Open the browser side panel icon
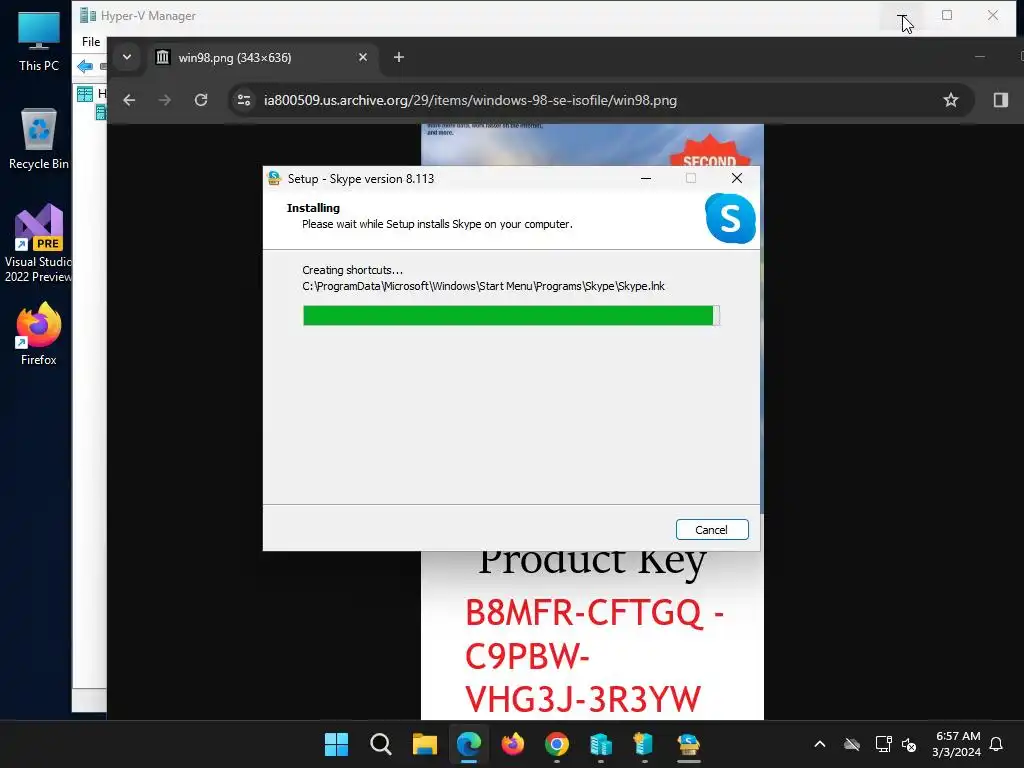The height and width of the screenshot is (768, 1024). click(1000, 100)
